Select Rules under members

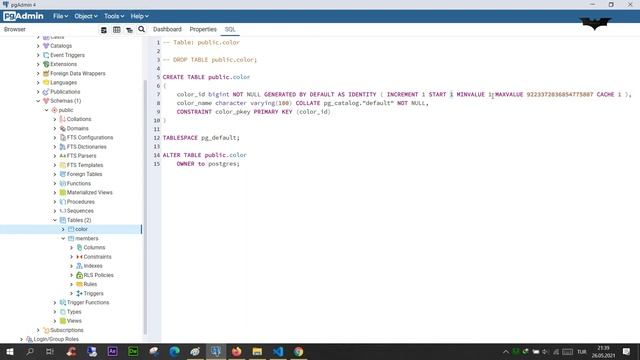[x=90, y=284]
